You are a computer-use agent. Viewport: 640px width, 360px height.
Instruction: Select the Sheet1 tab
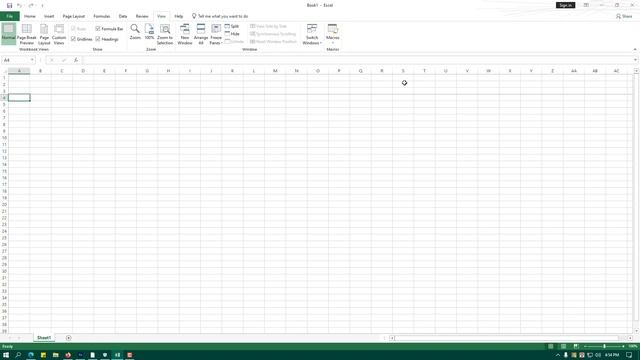tap(44, 338)
